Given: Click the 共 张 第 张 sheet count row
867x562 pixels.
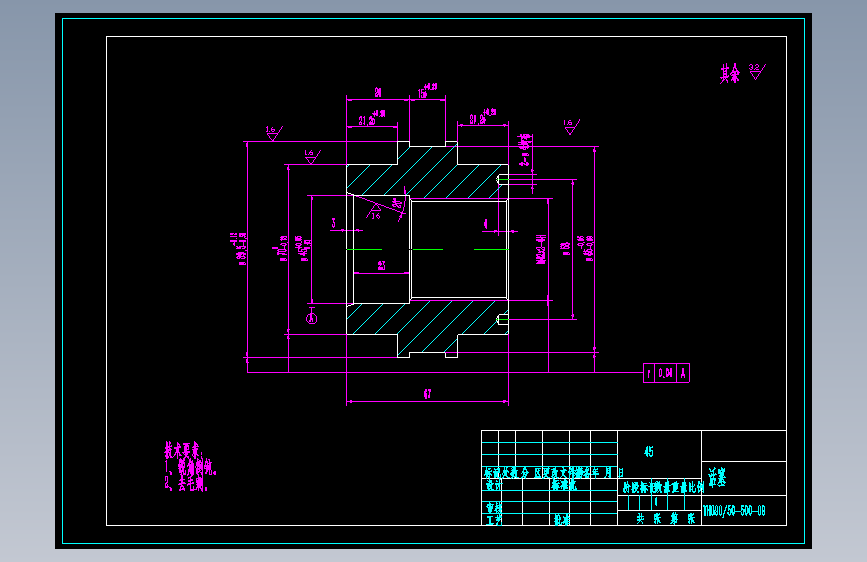Looking at the screenshot, I should tap(665, 518).
